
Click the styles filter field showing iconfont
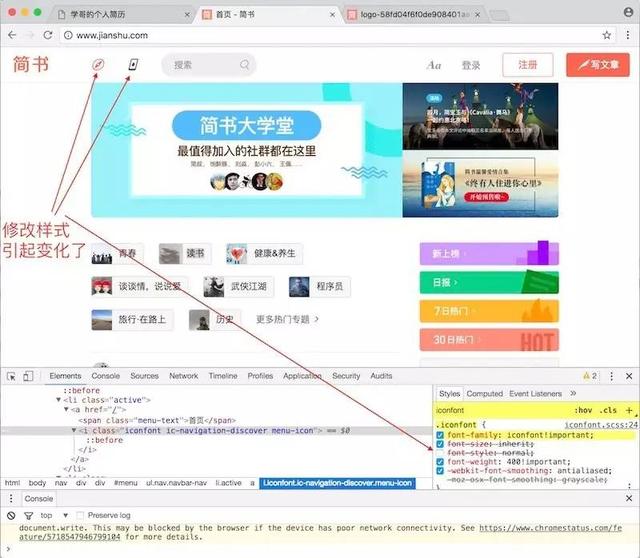click(x=502, y=410)
